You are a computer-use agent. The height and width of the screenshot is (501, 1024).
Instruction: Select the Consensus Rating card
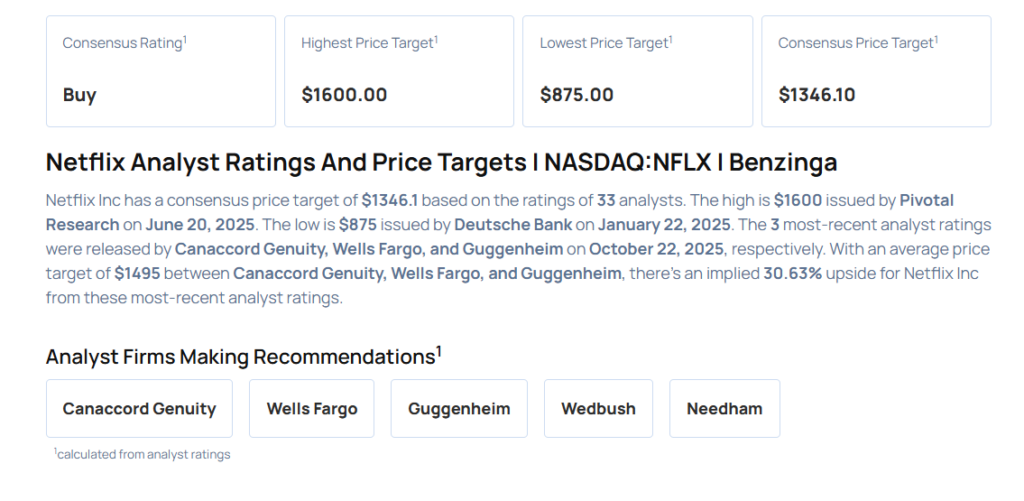point(161,71)
